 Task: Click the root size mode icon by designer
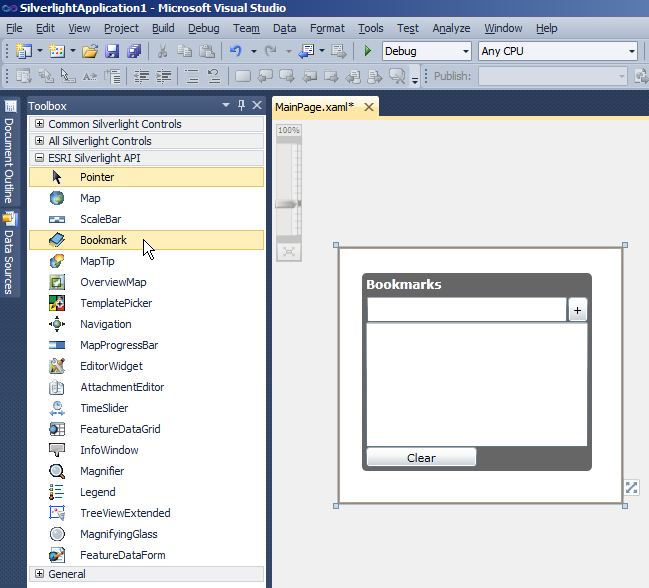pos(632,487)
